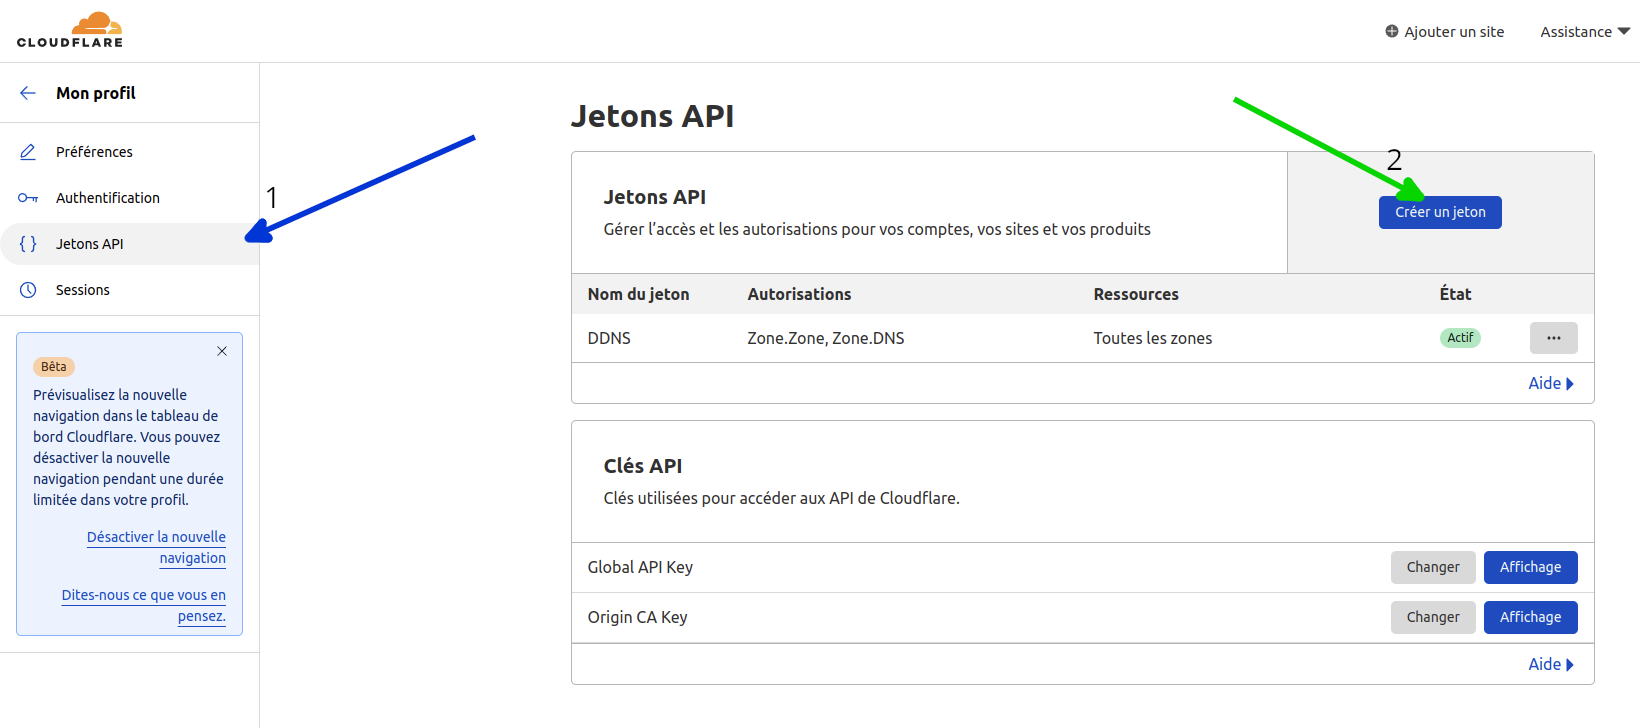Click Affichage for Origin CA Key
The height and width of the screenshot is (728, 1640).
(x=1530, y=617)
